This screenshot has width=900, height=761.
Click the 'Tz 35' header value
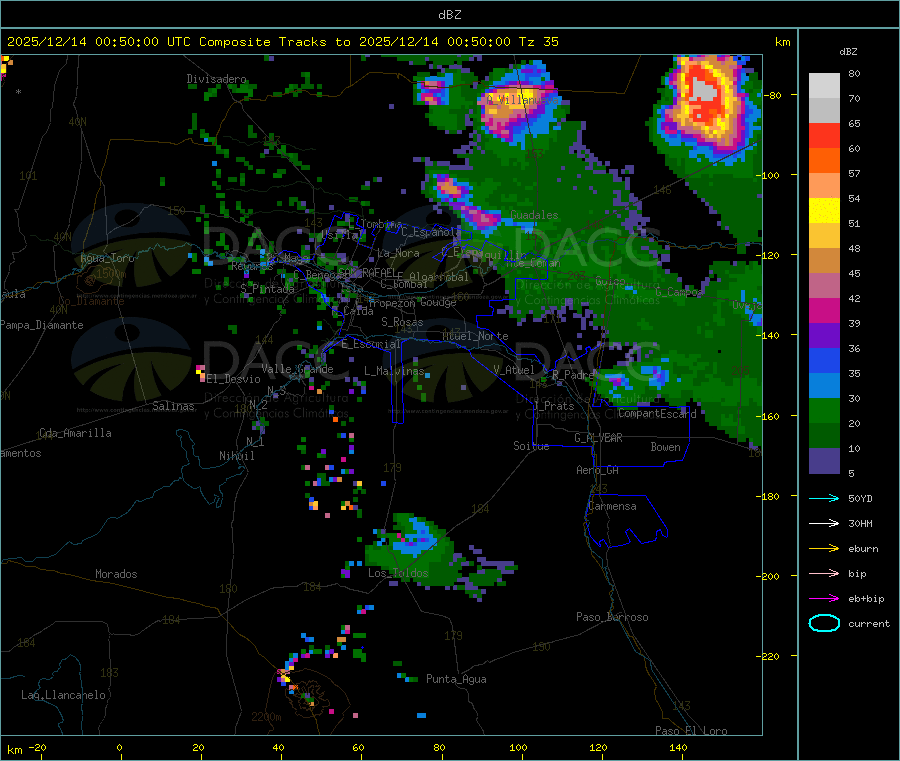pyautogui.click(x=538, y=42)
